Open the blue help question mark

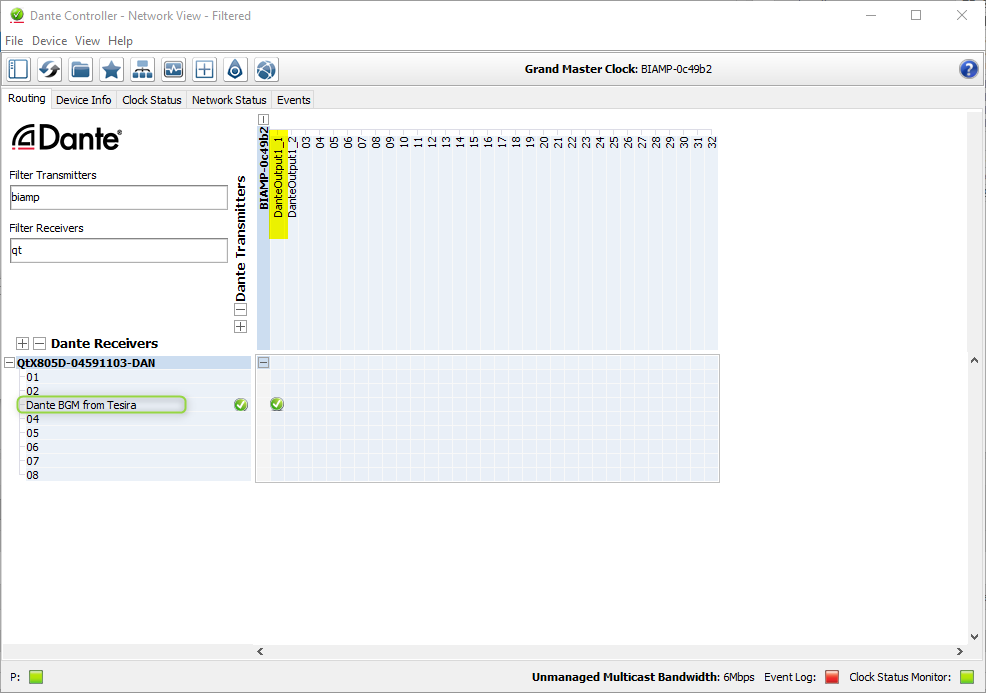click(x=968, y=69)
